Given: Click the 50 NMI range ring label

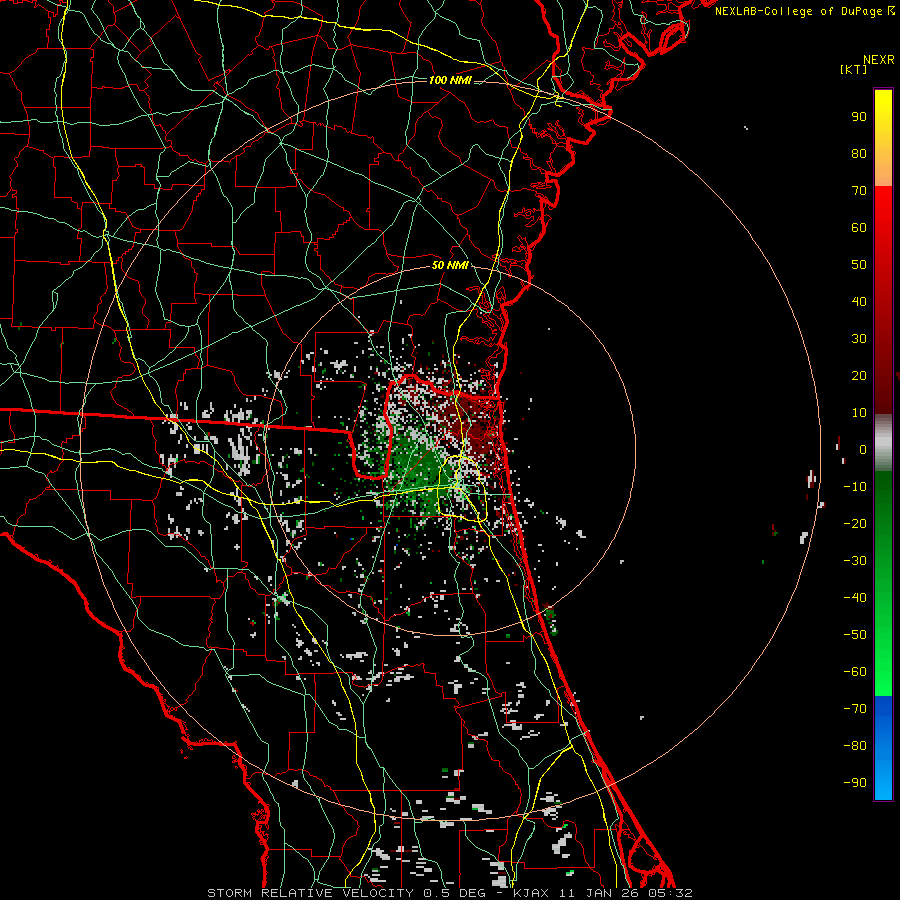Looking at the screenshot, I should tap(450, 265).
